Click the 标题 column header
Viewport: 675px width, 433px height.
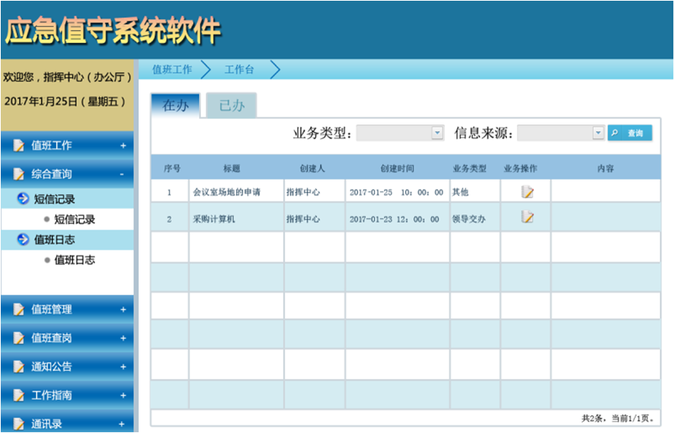(x=232, y=168)
